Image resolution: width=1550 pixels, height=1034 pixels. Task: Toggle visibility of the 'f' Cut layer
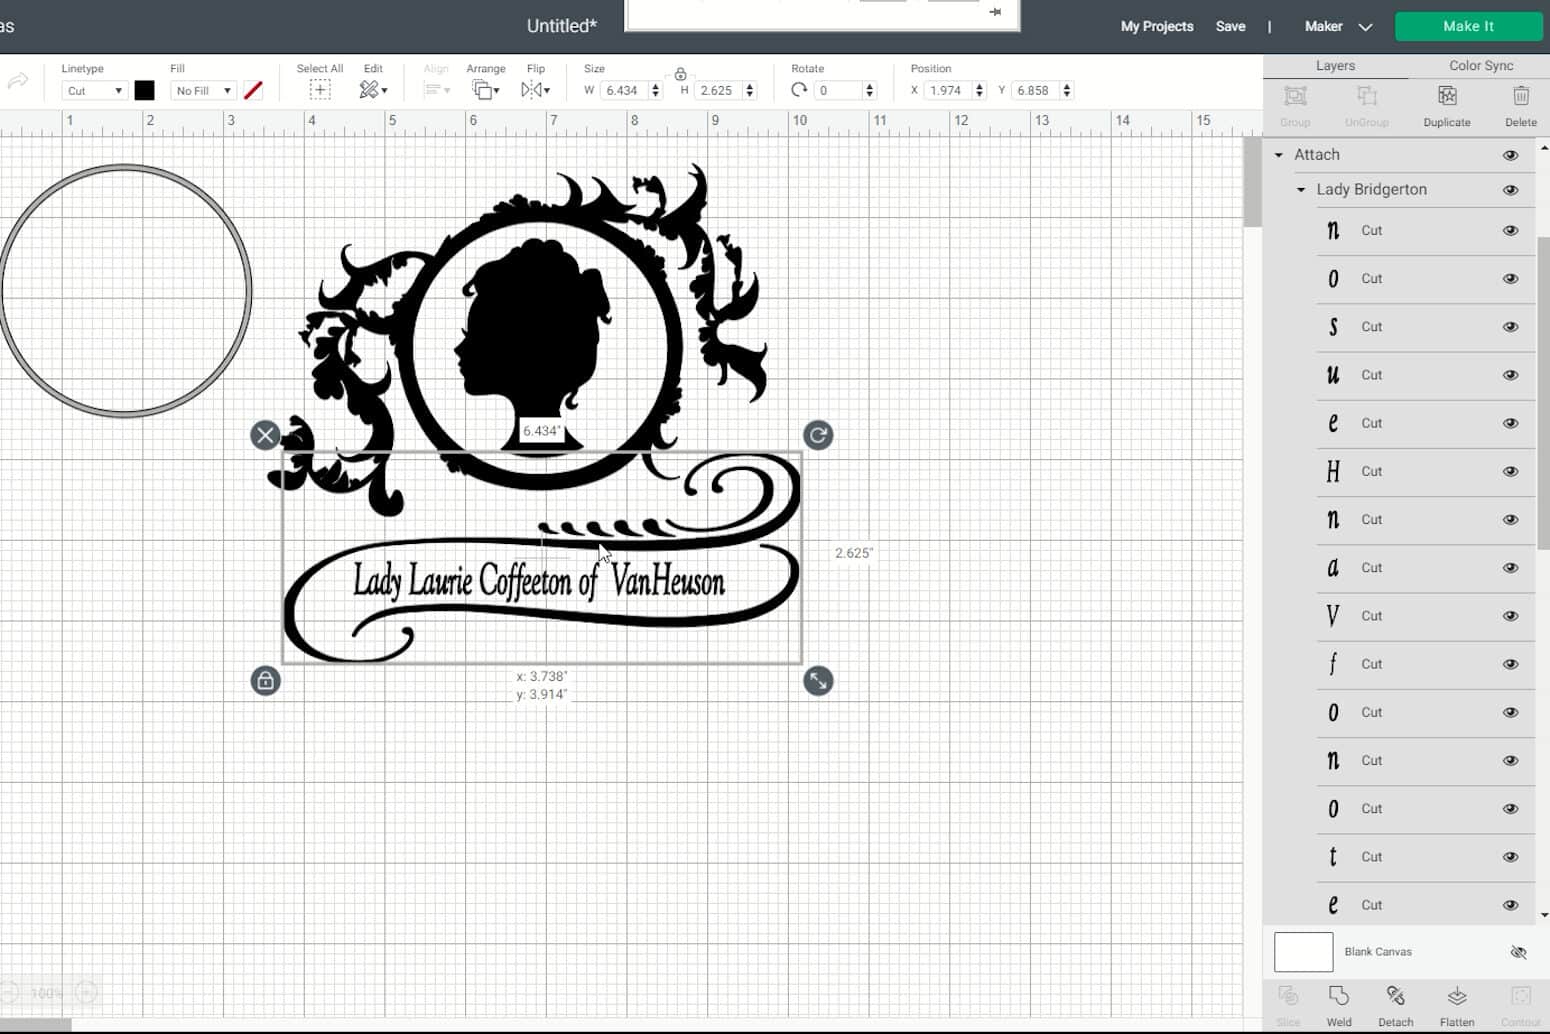point(1510,664)
